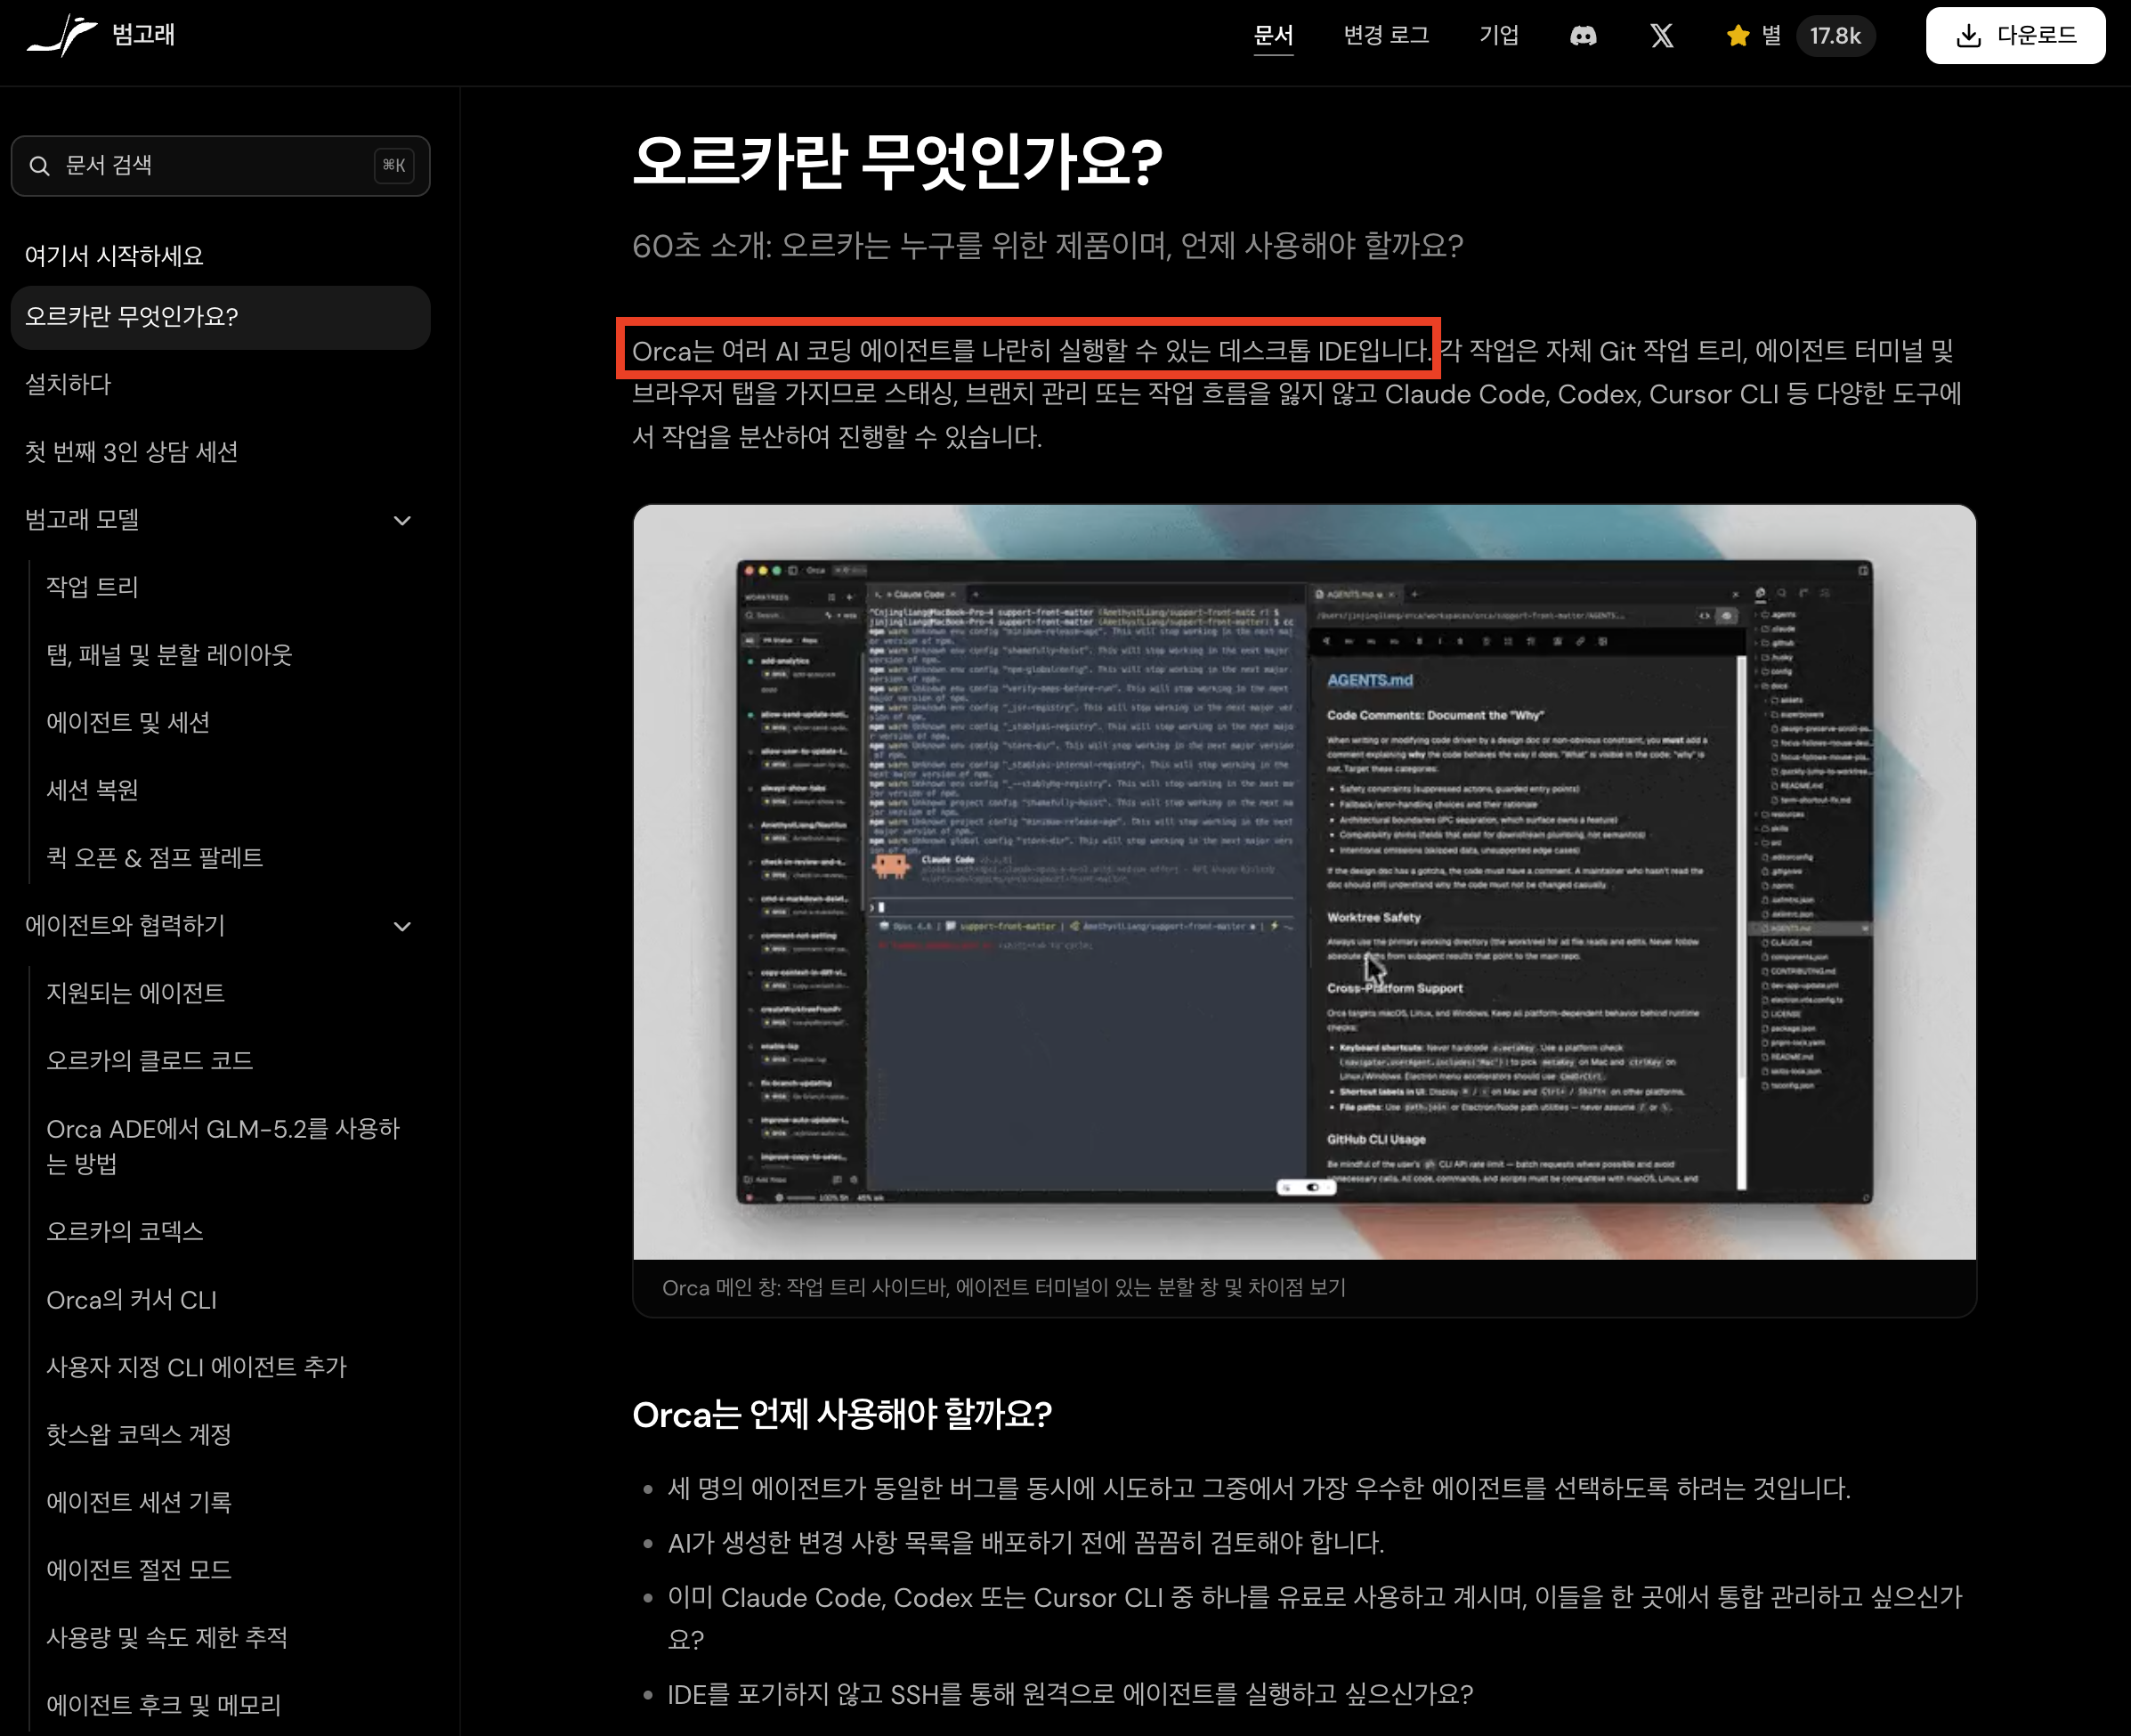Viewport: 2131px width, 1736px height.
Task: Click the download arrow icon
Action: click(1968, 36)
